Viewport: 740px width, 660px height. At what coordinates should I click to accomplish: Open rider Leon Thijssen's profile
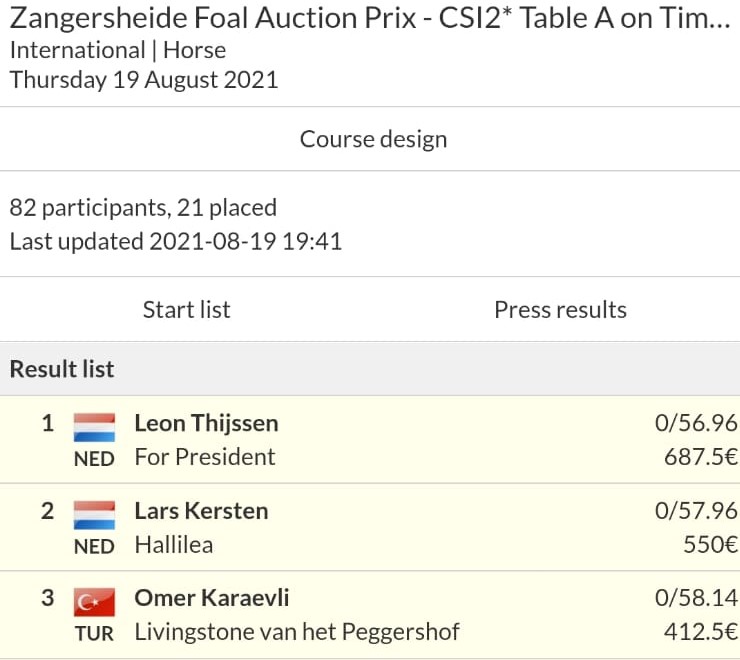206,423
